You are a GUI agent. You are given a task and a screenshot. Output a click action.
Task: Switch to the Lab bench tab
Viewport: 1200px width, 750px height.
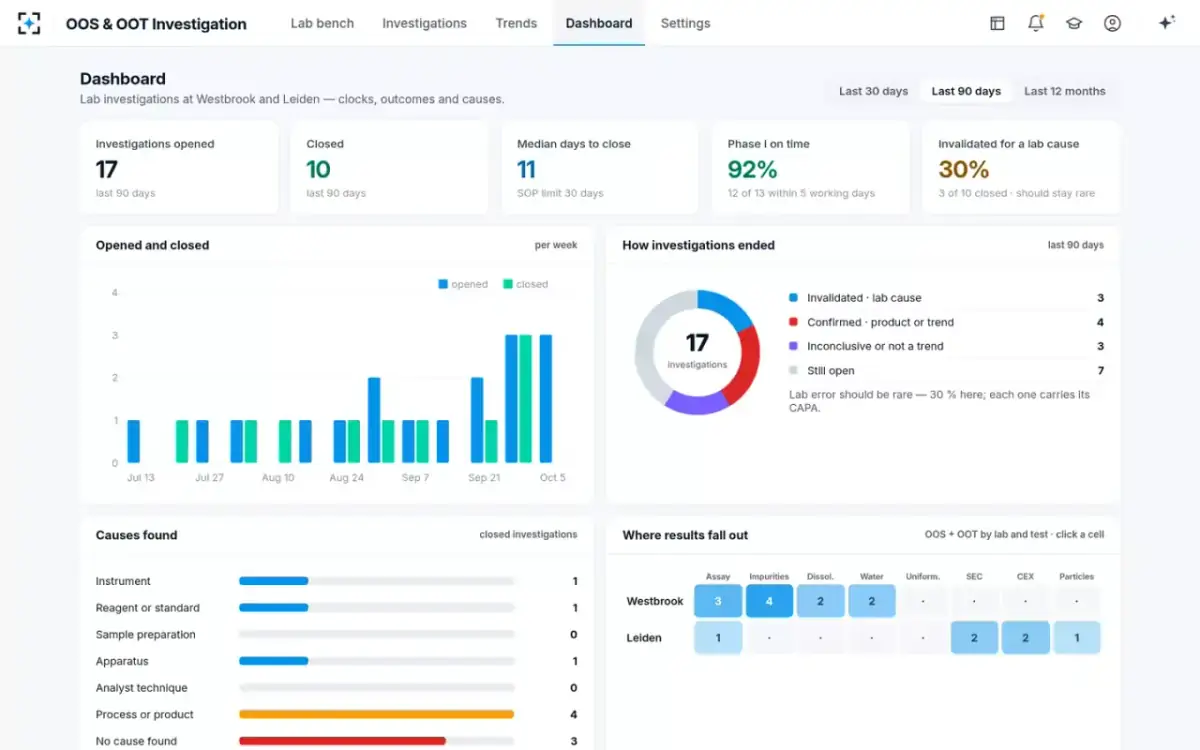click(x=322, y=23)
